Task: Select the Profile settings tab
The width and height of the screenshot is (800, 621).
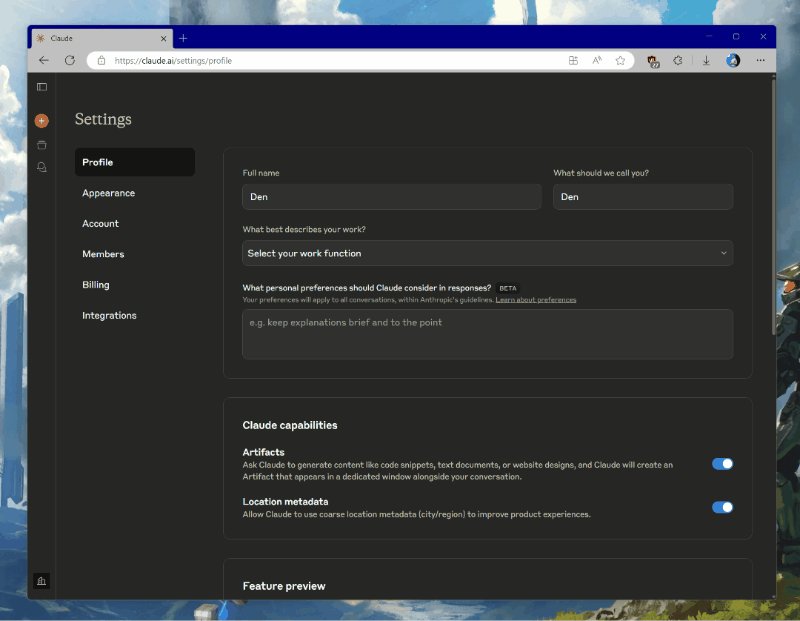Action: [x=135, y=162]
